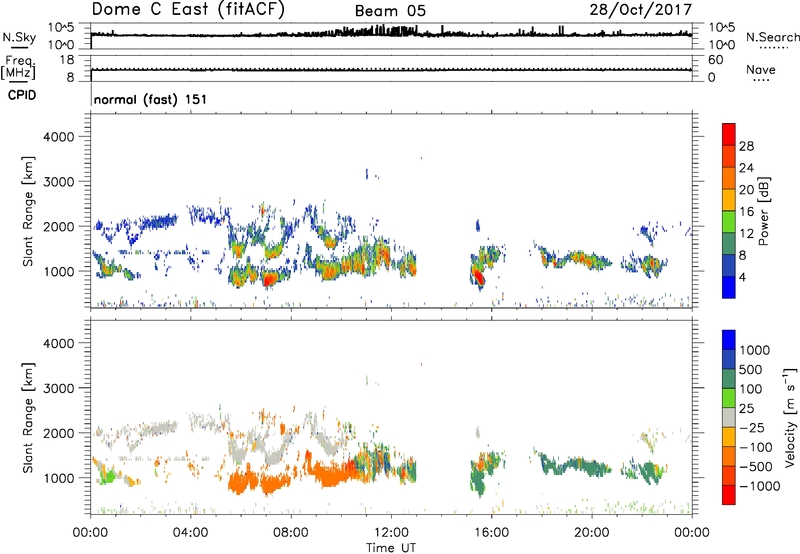Click the '3000' range tick in power panel
800x554 pixels.
[x=58, y=182]
